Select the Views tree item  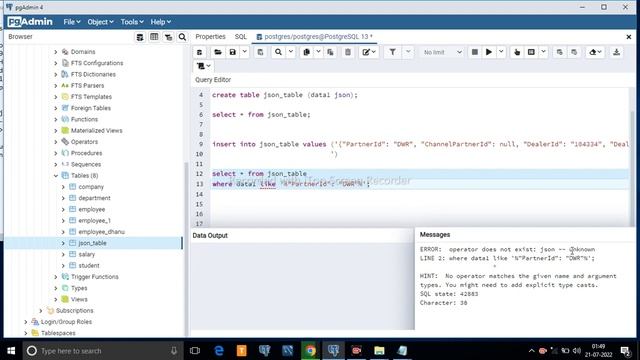79,299
